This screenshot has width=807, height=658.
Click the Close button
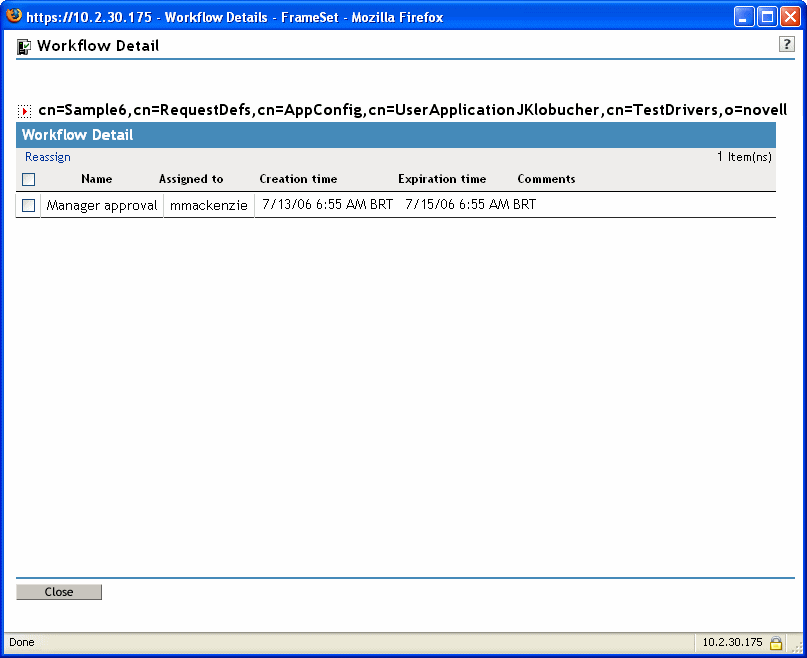[59, 592]
